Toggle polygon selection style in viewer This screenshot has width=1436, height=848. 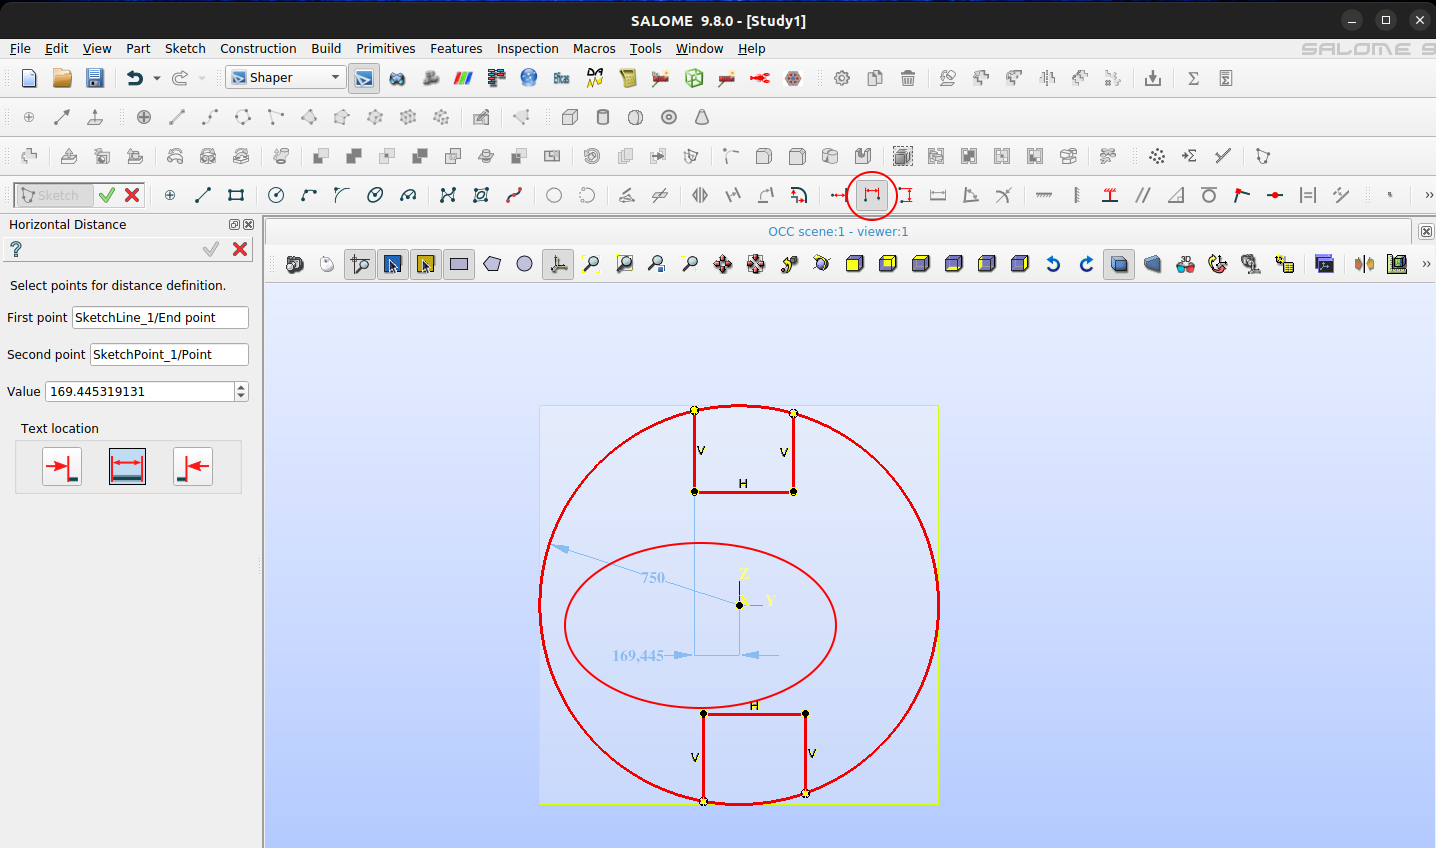pos(492,264)
